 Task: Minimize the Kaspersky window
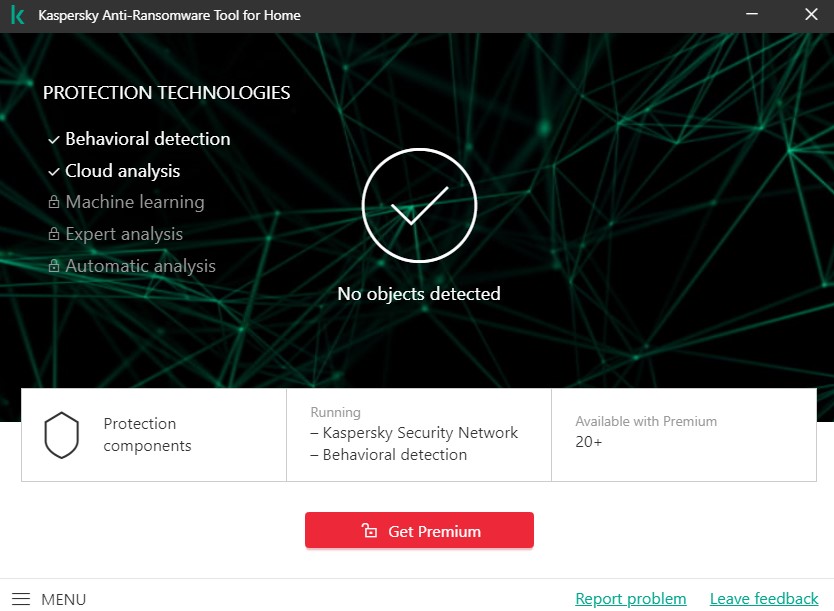point(753,15)
